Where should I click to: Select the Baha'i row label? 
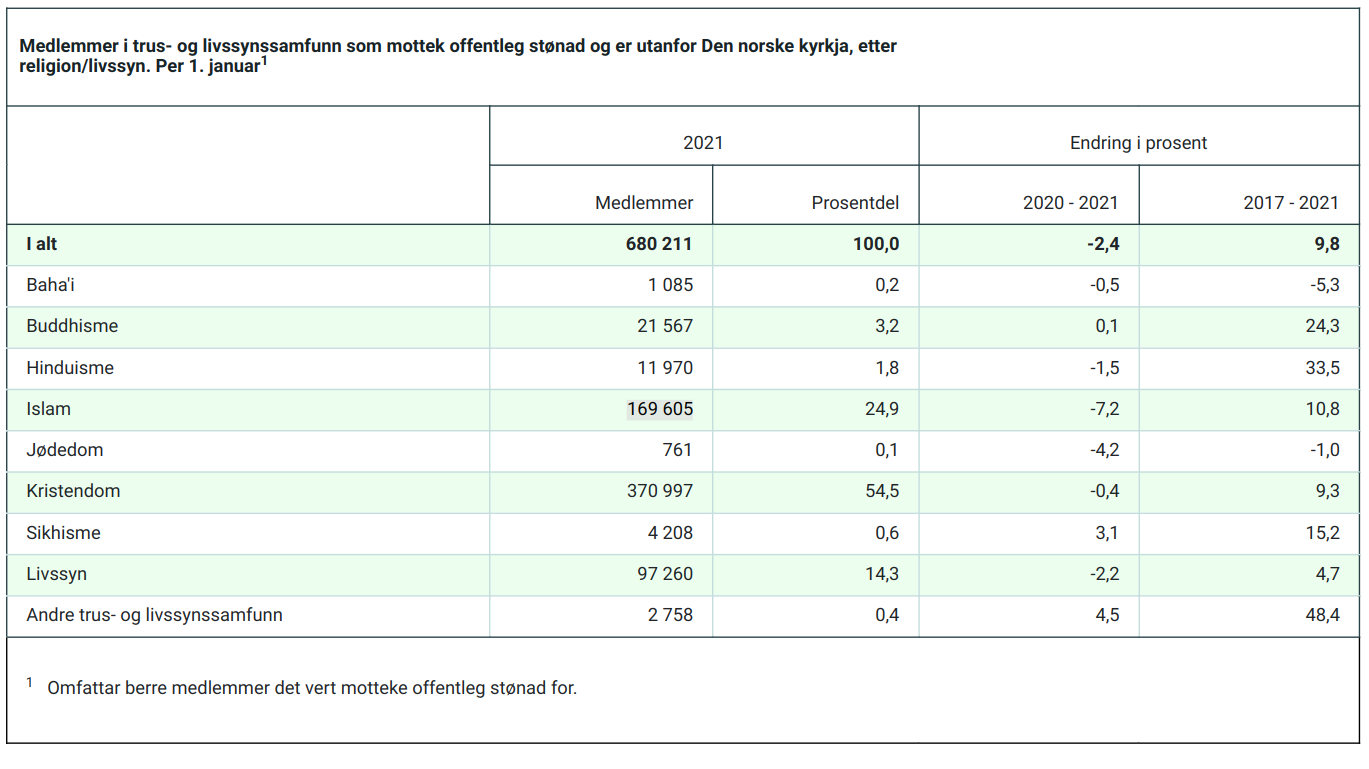[51, 285]
